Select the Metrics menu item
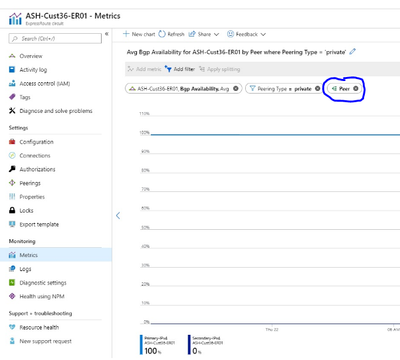 pos(56,255)
